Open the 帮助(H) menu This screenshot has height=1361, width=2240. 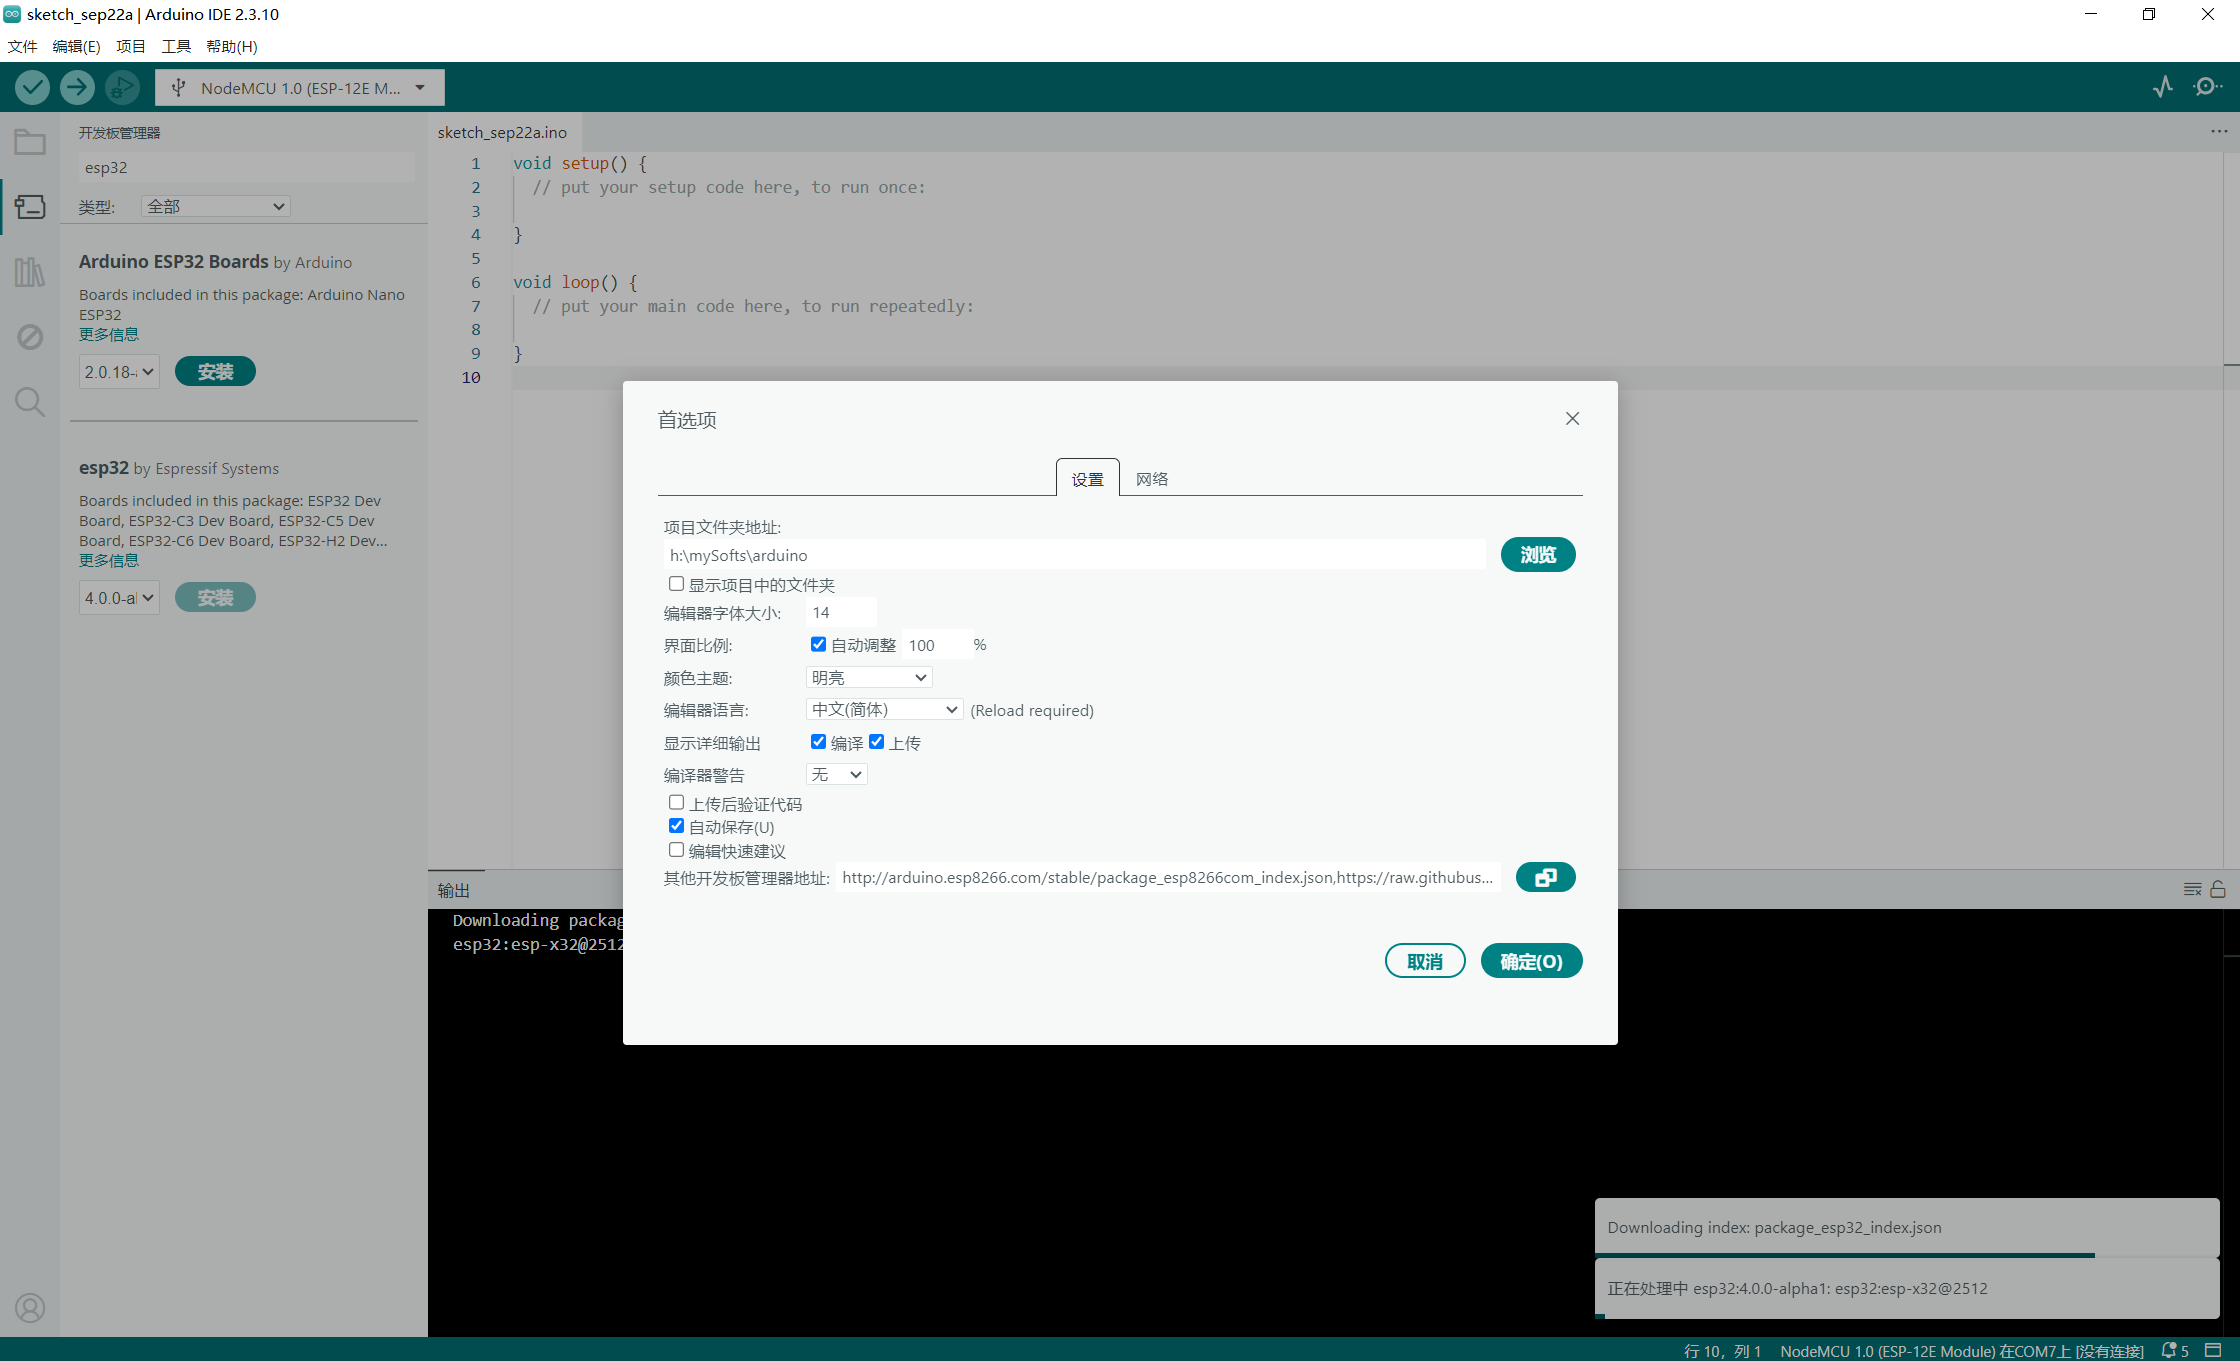pos(232,46)
